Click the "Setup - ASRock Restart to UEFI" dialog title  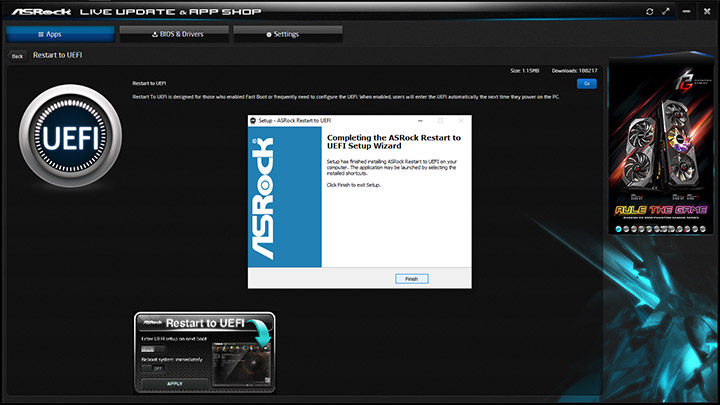[294, 121]
